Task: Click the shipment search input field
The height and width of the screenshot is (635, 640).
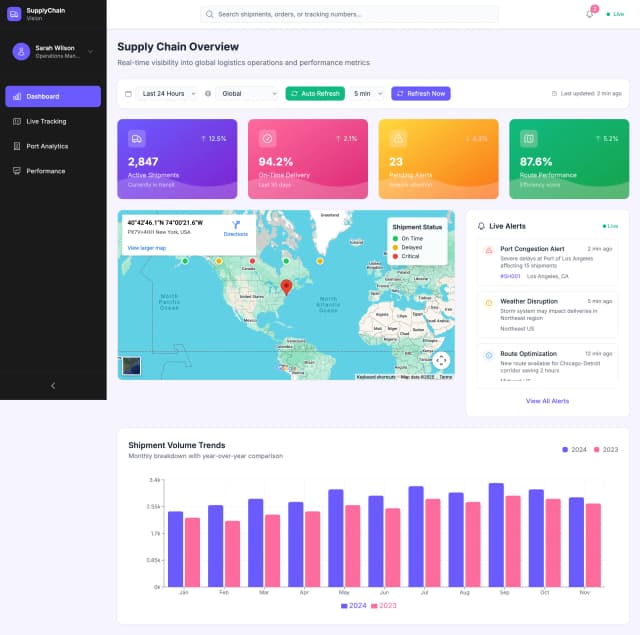Action: tap(350, 14)
